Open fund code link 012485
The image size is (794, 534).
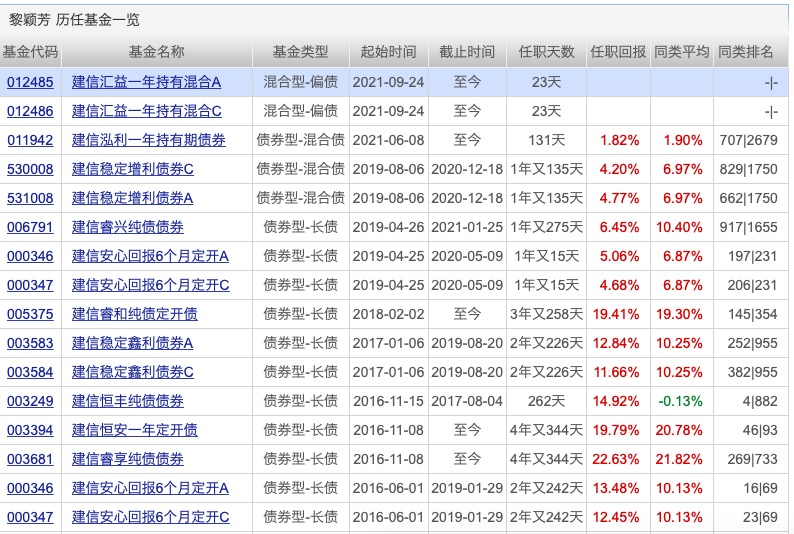(30, 82)
